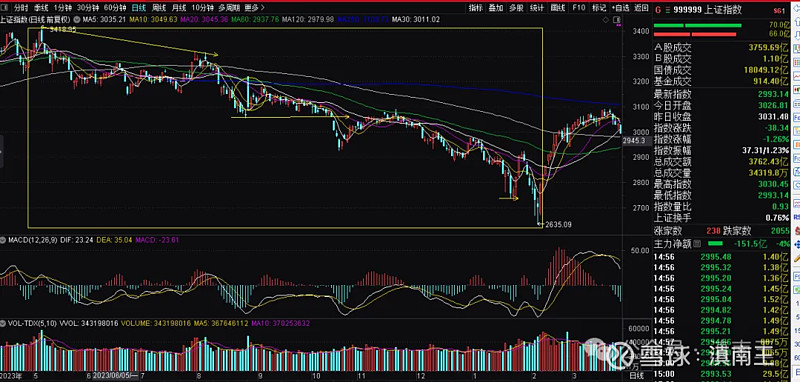Click the 国债成交 row

tap(721, 70)
